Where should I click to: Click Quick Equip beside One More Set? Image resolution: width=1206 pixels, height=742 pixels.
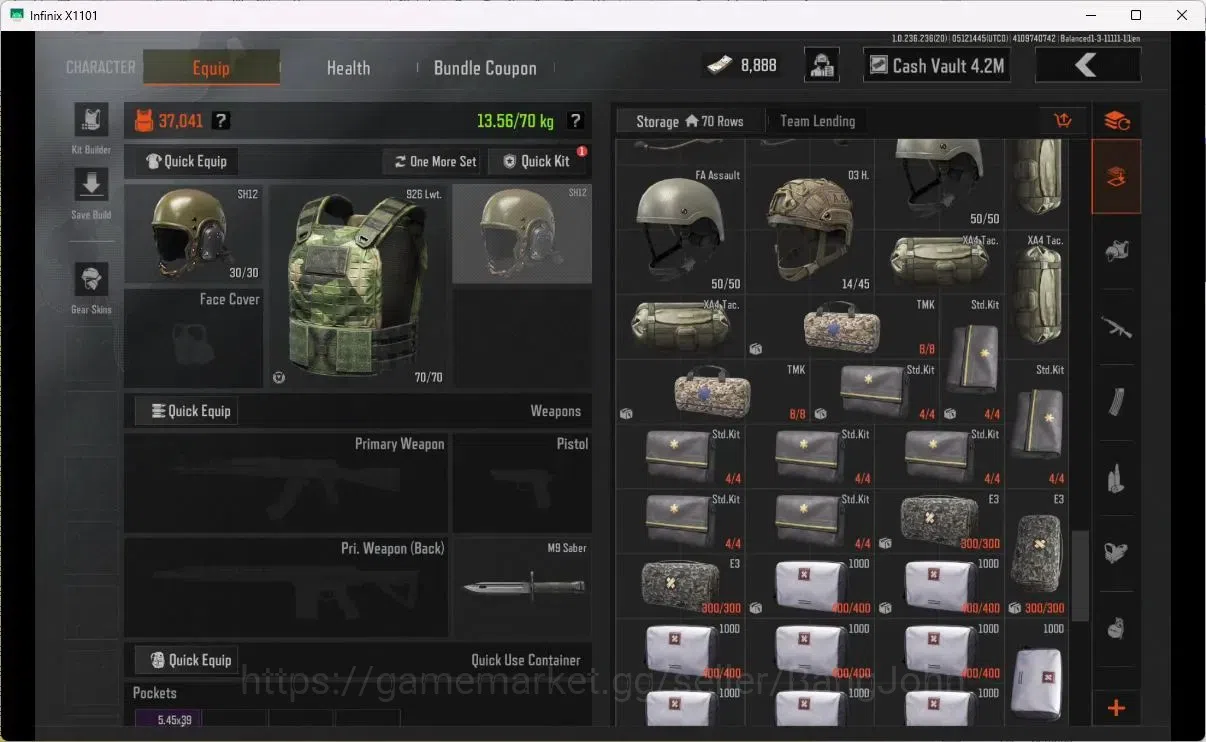pyautogui.click(x=186, y=161)
